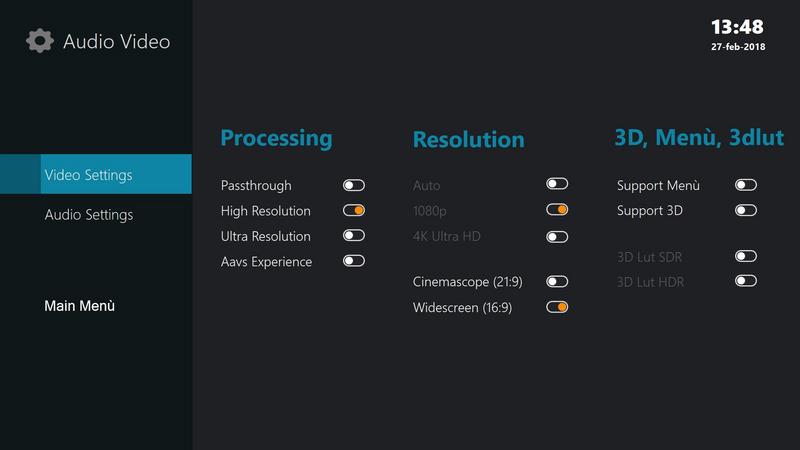Open Audio Settings menu item
Screen dimensions: 800x450
click(x=89, y=215)
